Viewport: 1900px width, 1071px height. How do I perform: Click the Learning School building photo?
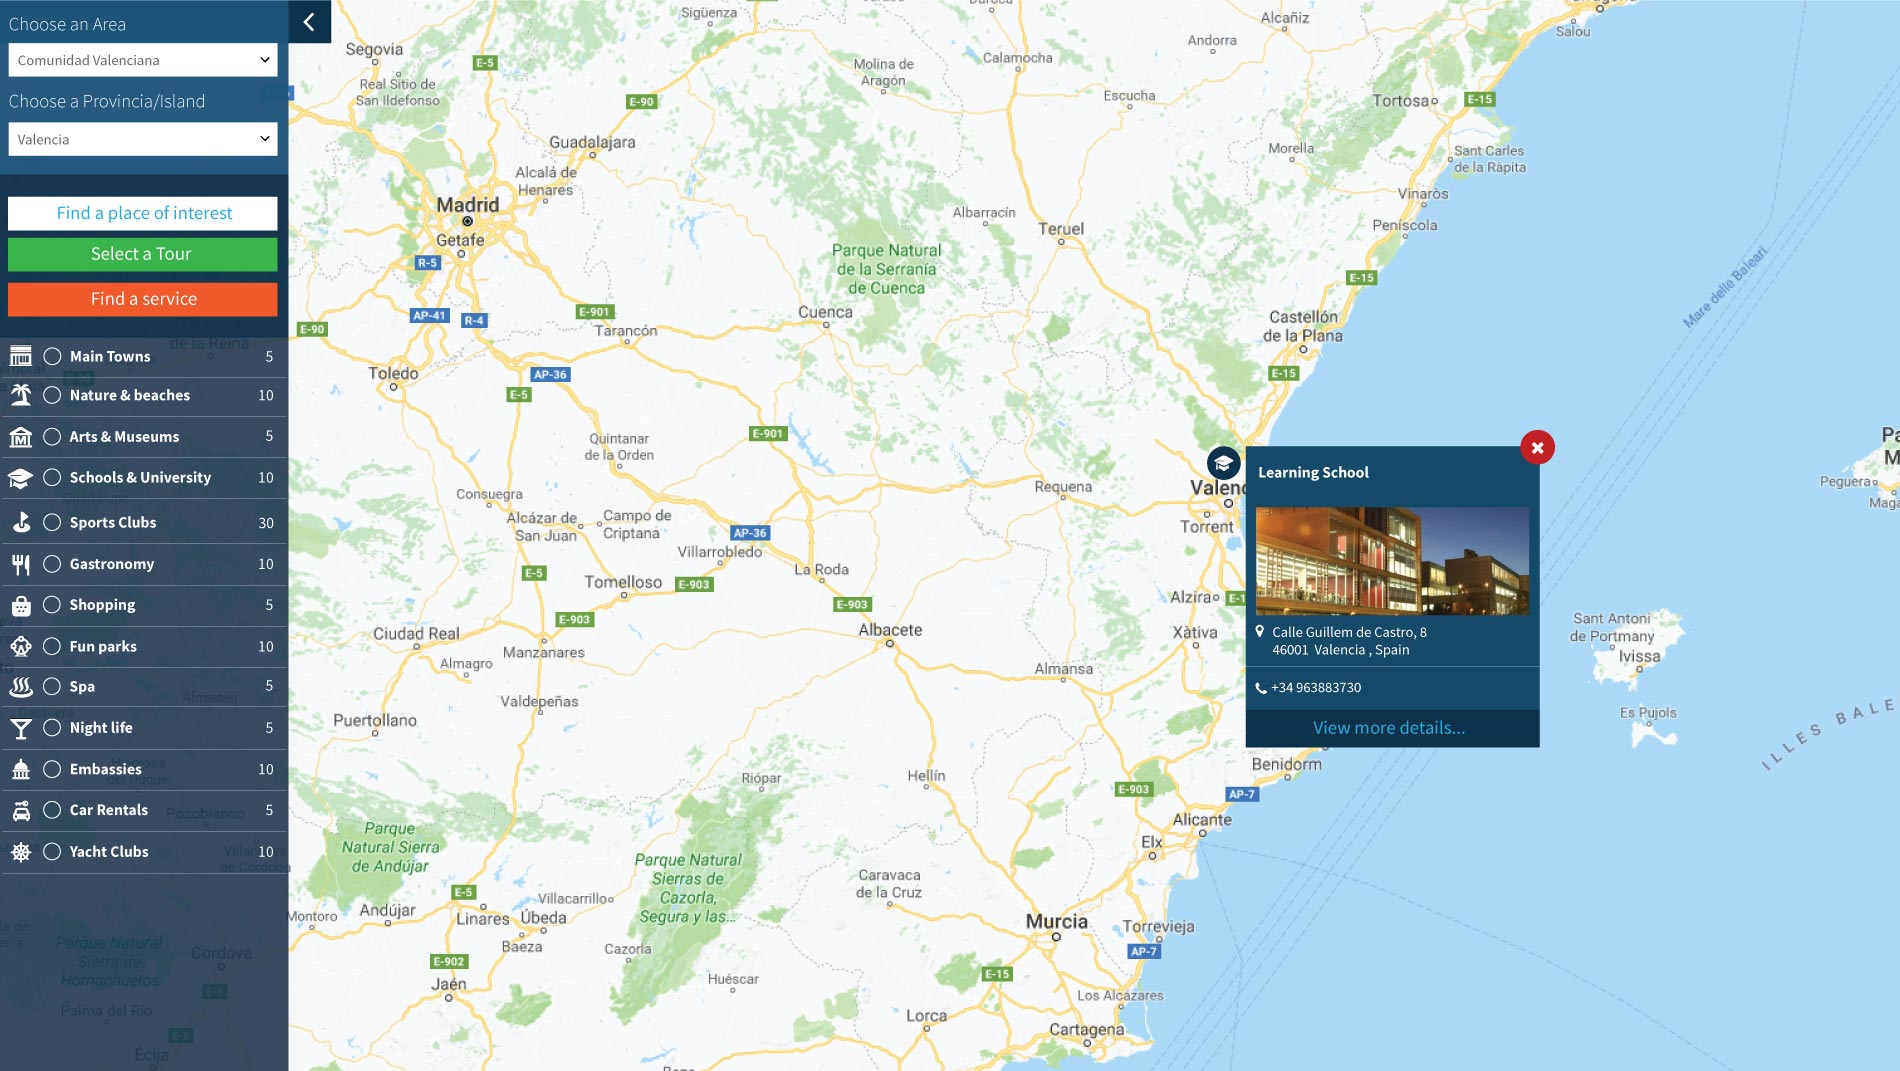(x=1392, y=561)
